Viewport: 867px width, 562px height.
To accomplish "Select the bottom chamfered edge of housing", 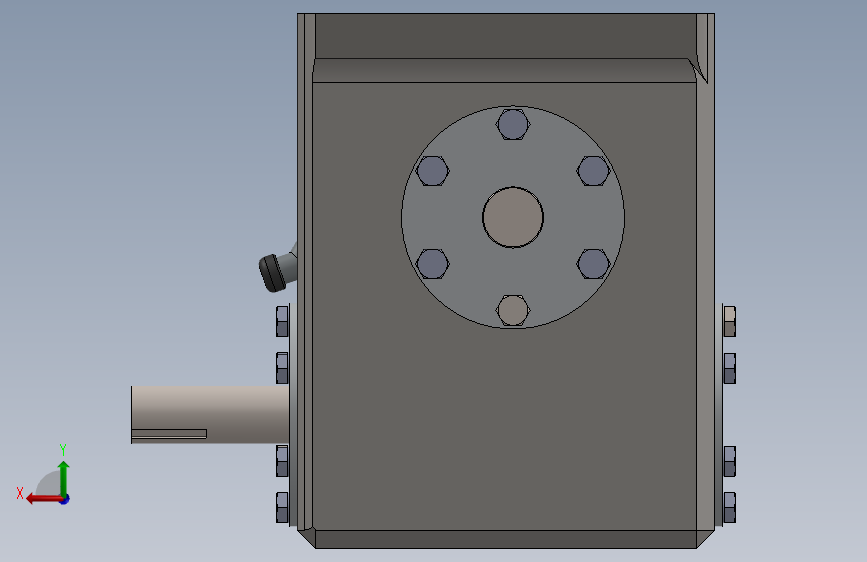I will [x=505, y=540].
